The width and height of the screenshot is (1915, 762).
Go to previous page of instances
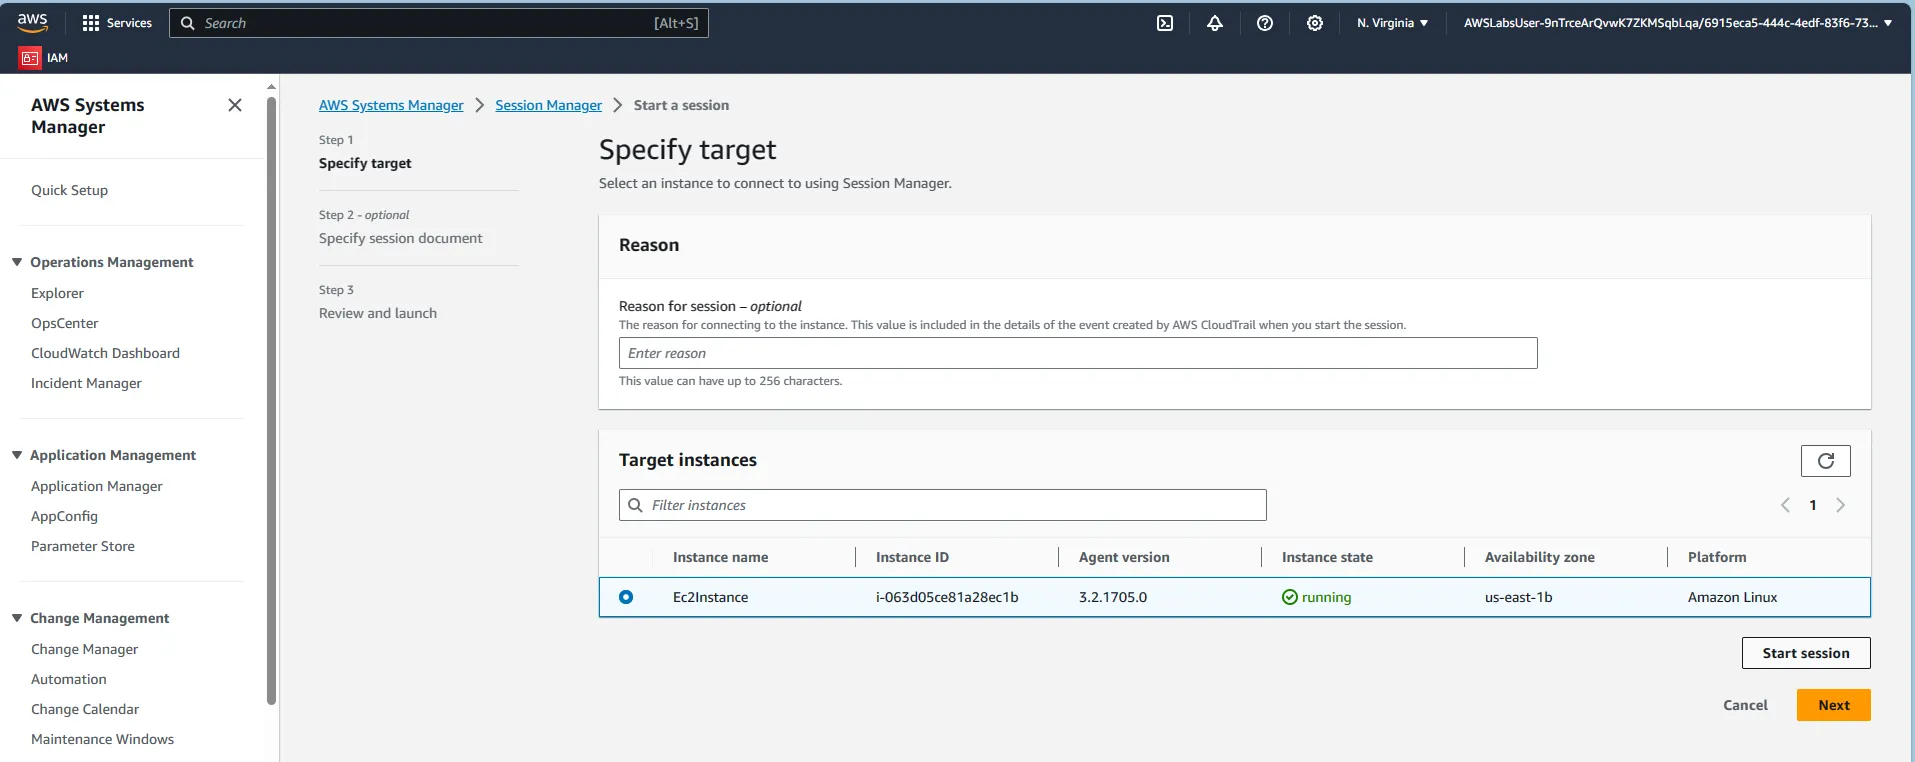[1785, 505]
